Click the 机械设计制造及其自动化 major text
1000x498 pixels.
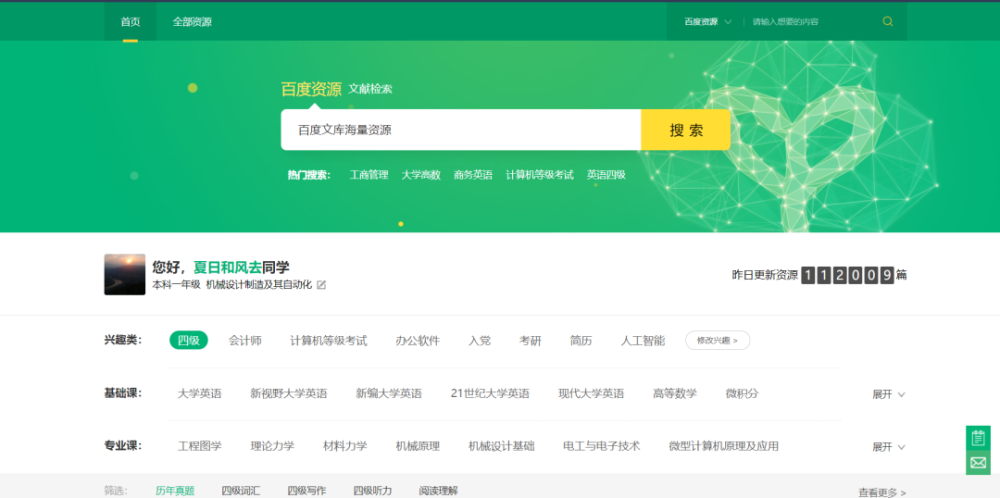point(259,285)
